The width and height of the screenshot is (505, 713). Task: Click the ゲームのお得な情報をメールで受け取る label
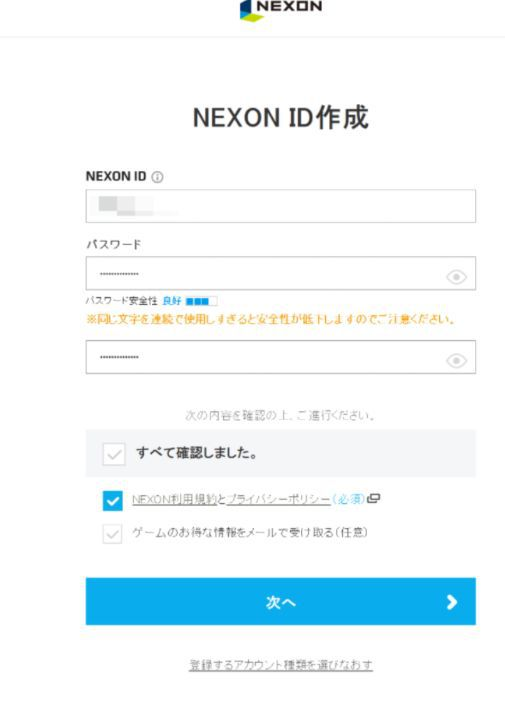pyautogui.click(x=250, y=532)
